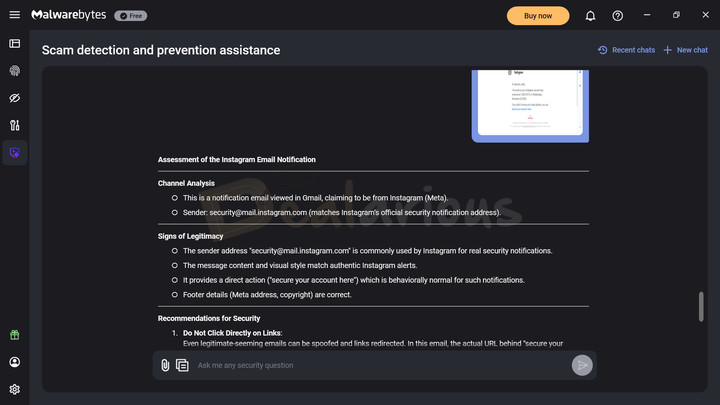Open the settings gear icon
The width and height of the screenshot is (720, 405).
tap(15, 389)
